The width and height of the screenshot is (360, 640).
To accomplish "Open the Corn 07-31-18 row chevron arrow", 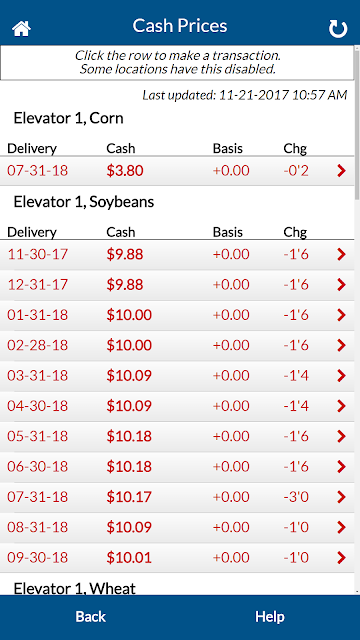I will coord(341,171).
